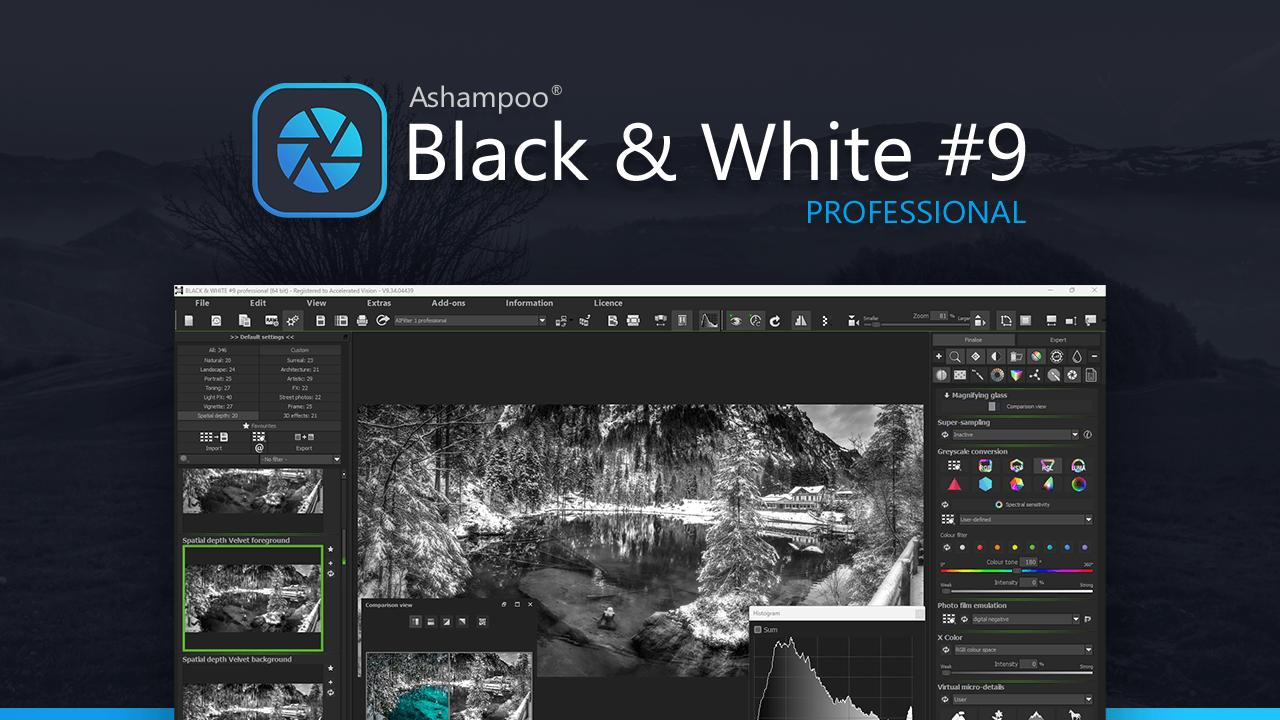Open the AIFilter 1 professional dropdown
The image size is (1280, 720).
470,321
